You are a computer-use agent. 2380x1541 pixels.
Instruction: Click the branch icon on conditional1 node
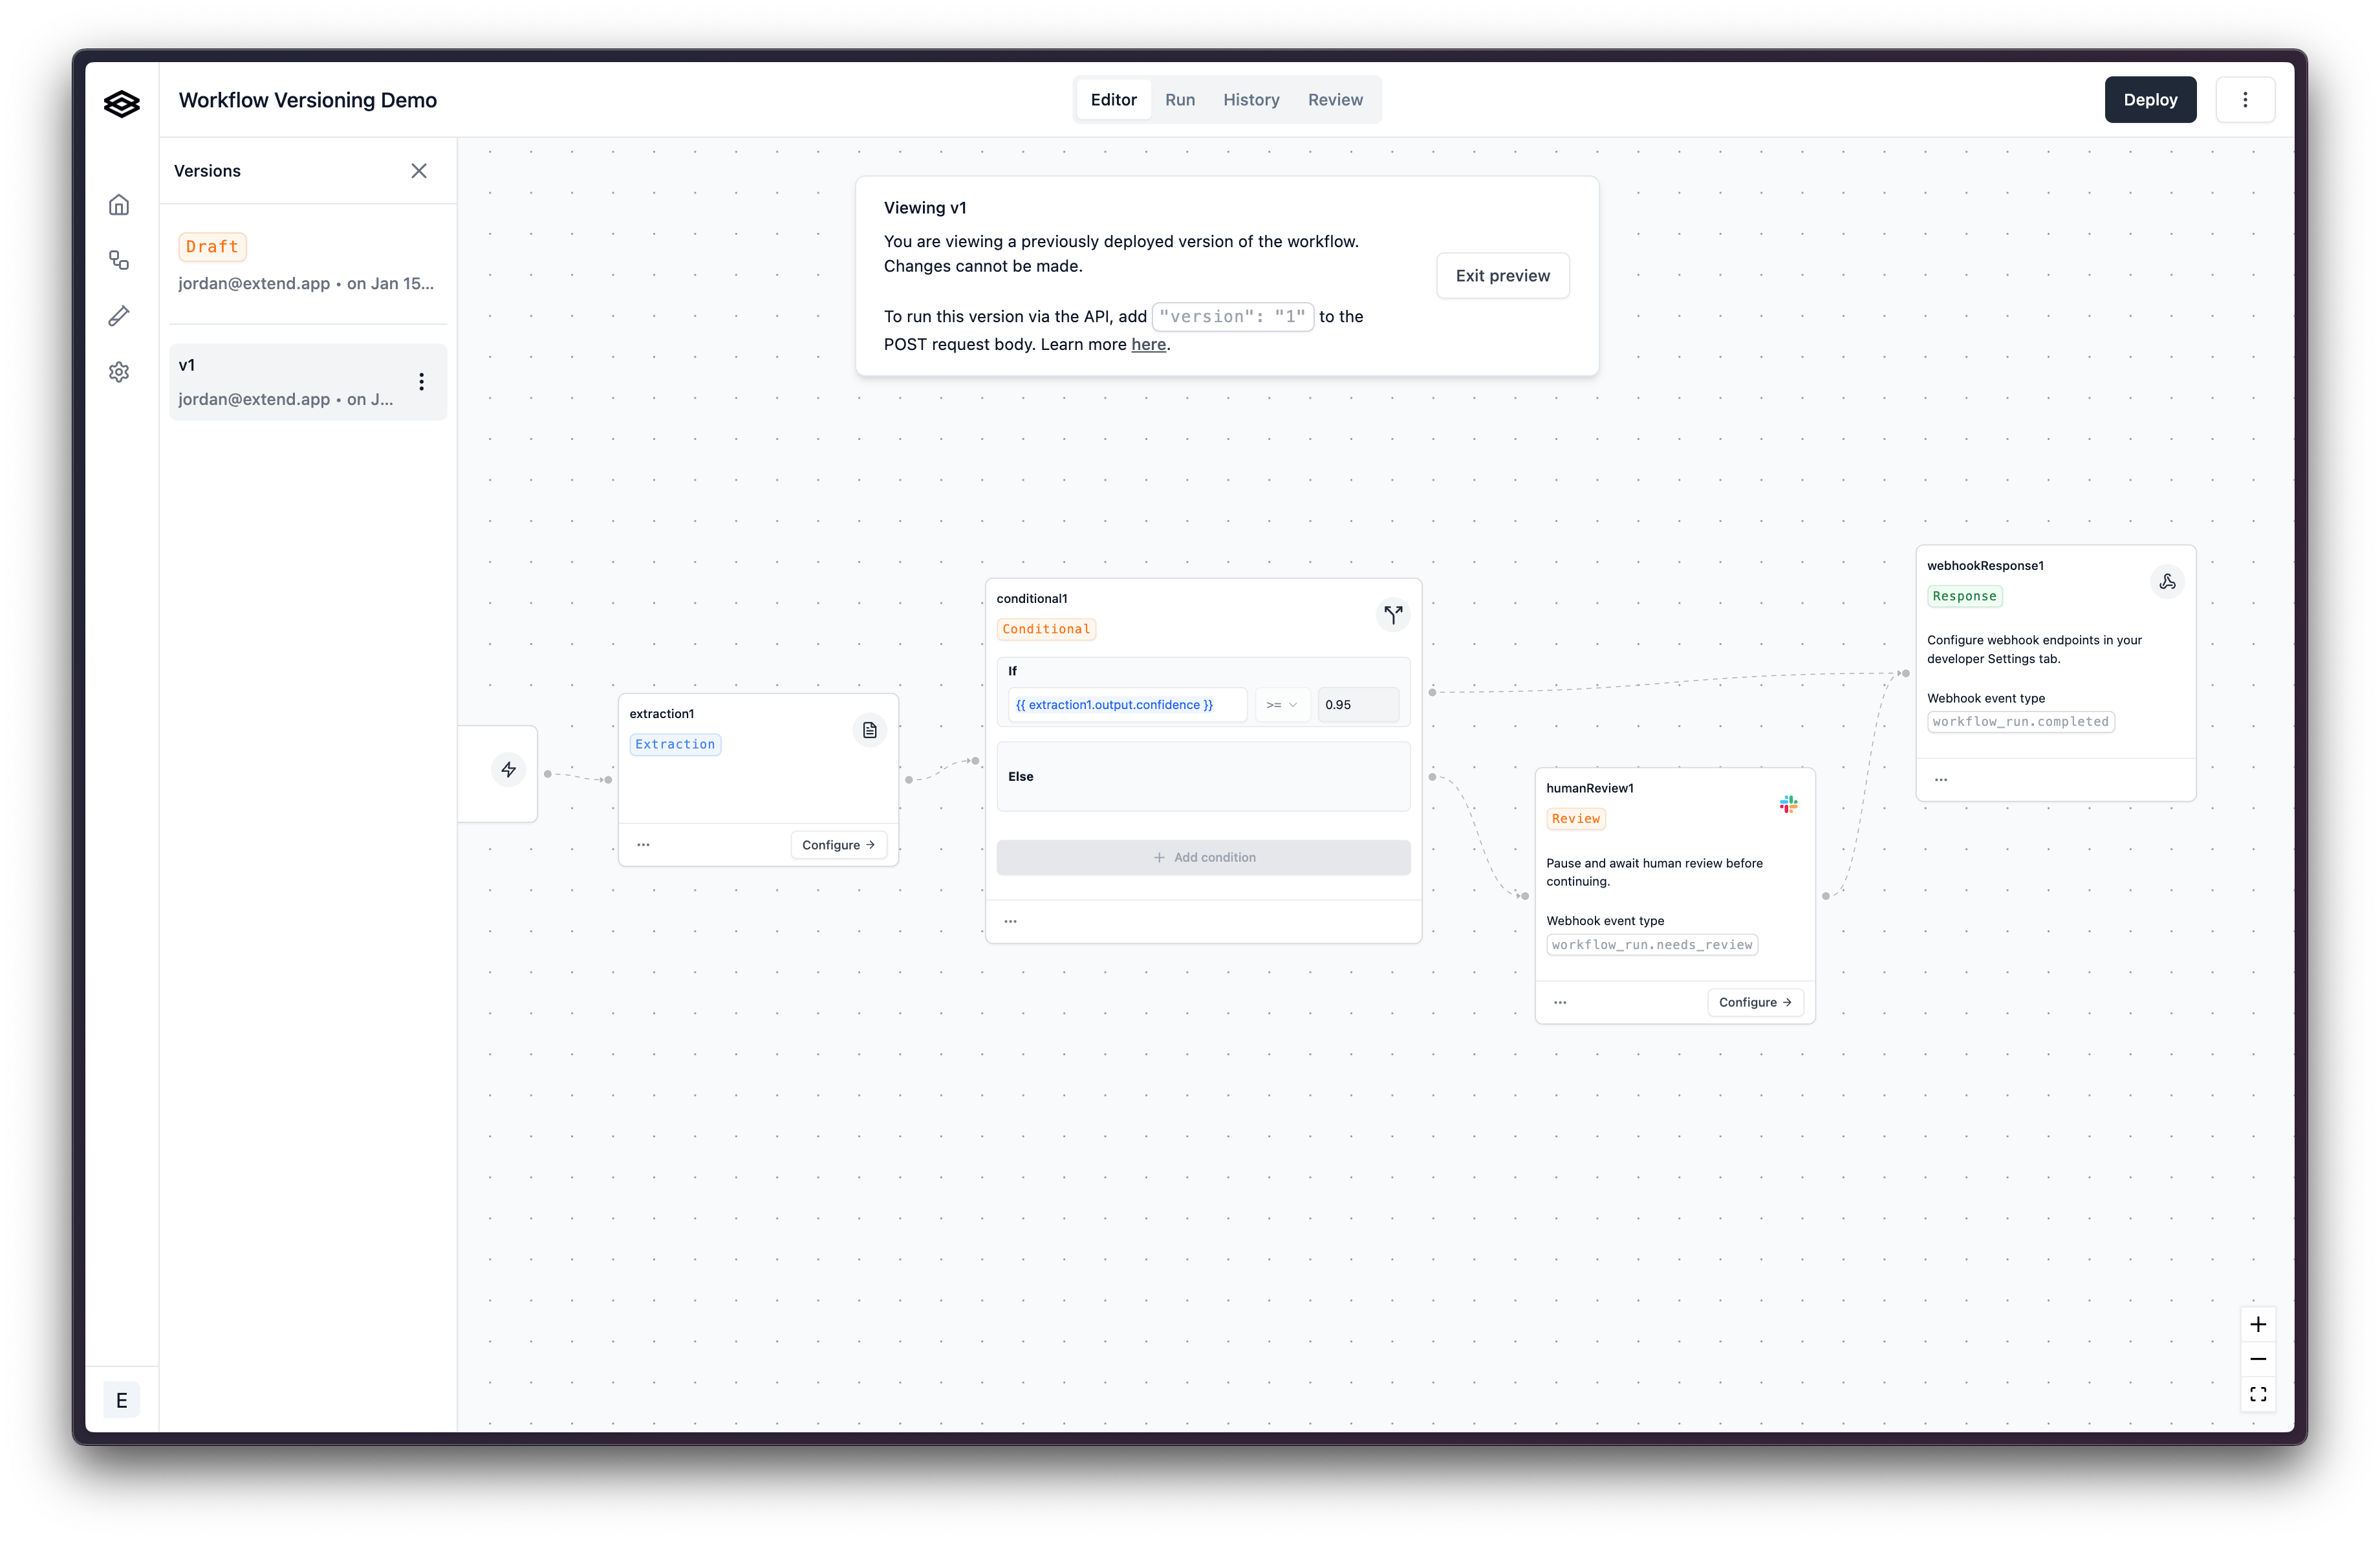[x=1393, y=614]
